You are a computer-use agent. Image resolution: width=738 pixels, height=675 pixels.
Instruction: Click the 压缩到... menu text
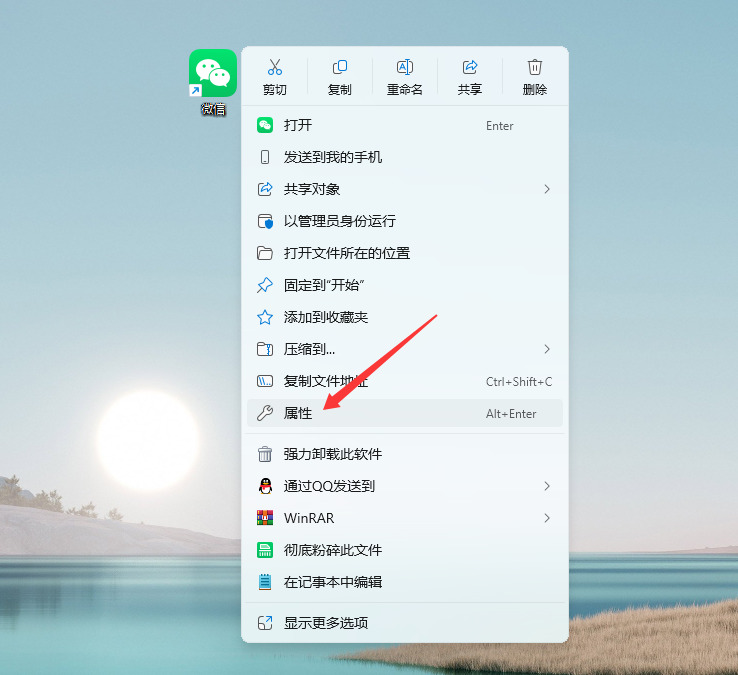tap(309, 349)
